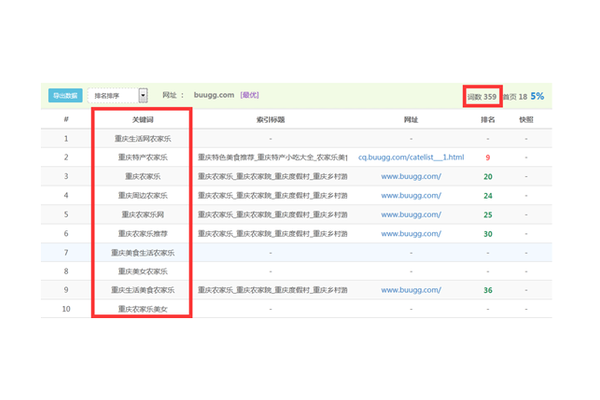
Task: Click the rank value 20
Action: 488,177
